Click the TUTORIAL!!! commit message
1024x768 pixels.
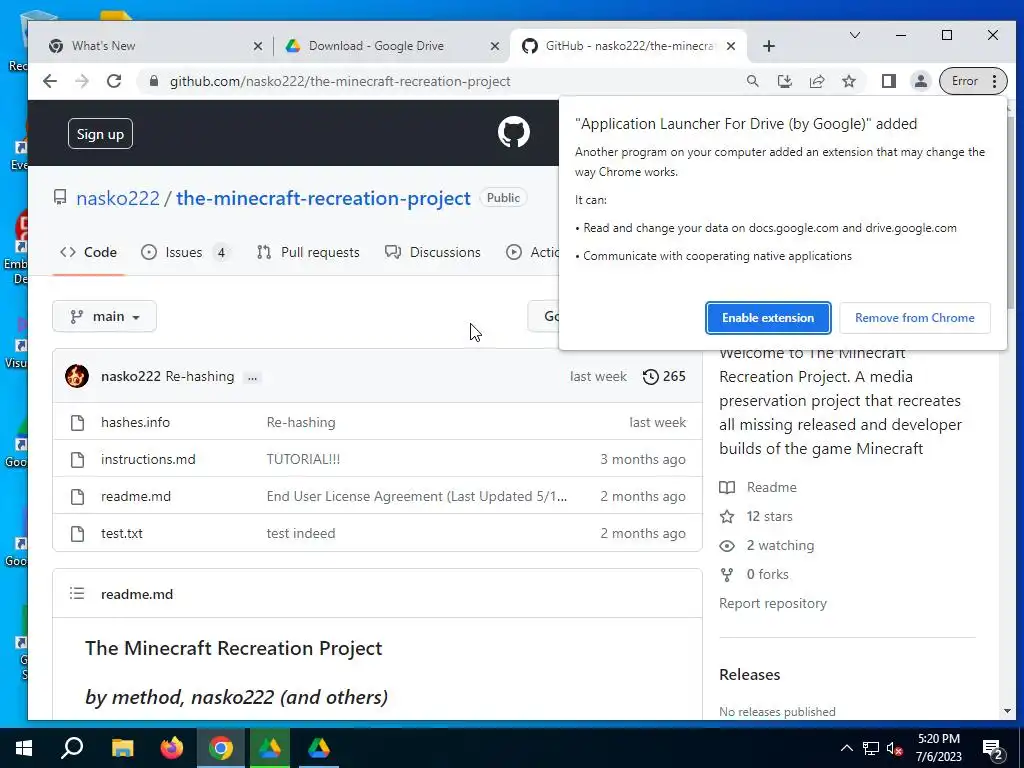tap(303, 459)
